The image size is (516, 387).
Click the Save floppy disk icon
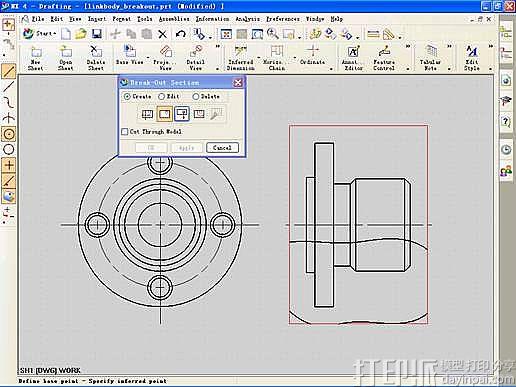pos(97,34)
